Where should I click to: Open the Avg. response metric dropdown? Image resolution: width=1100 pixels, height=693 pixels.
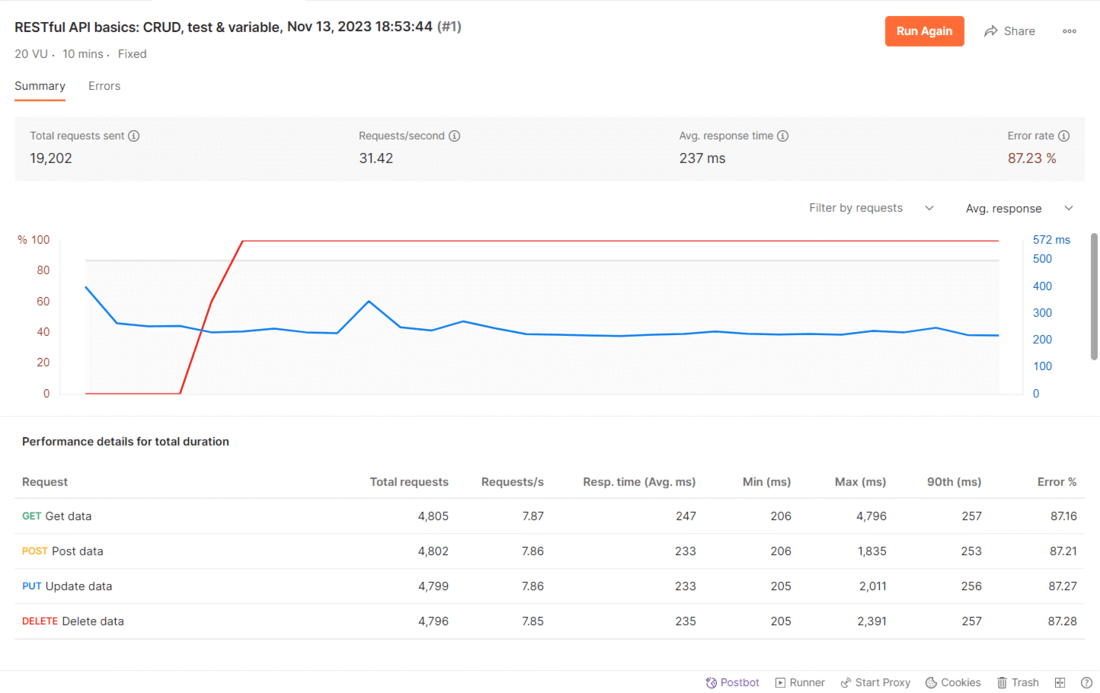pos(1019,208)
